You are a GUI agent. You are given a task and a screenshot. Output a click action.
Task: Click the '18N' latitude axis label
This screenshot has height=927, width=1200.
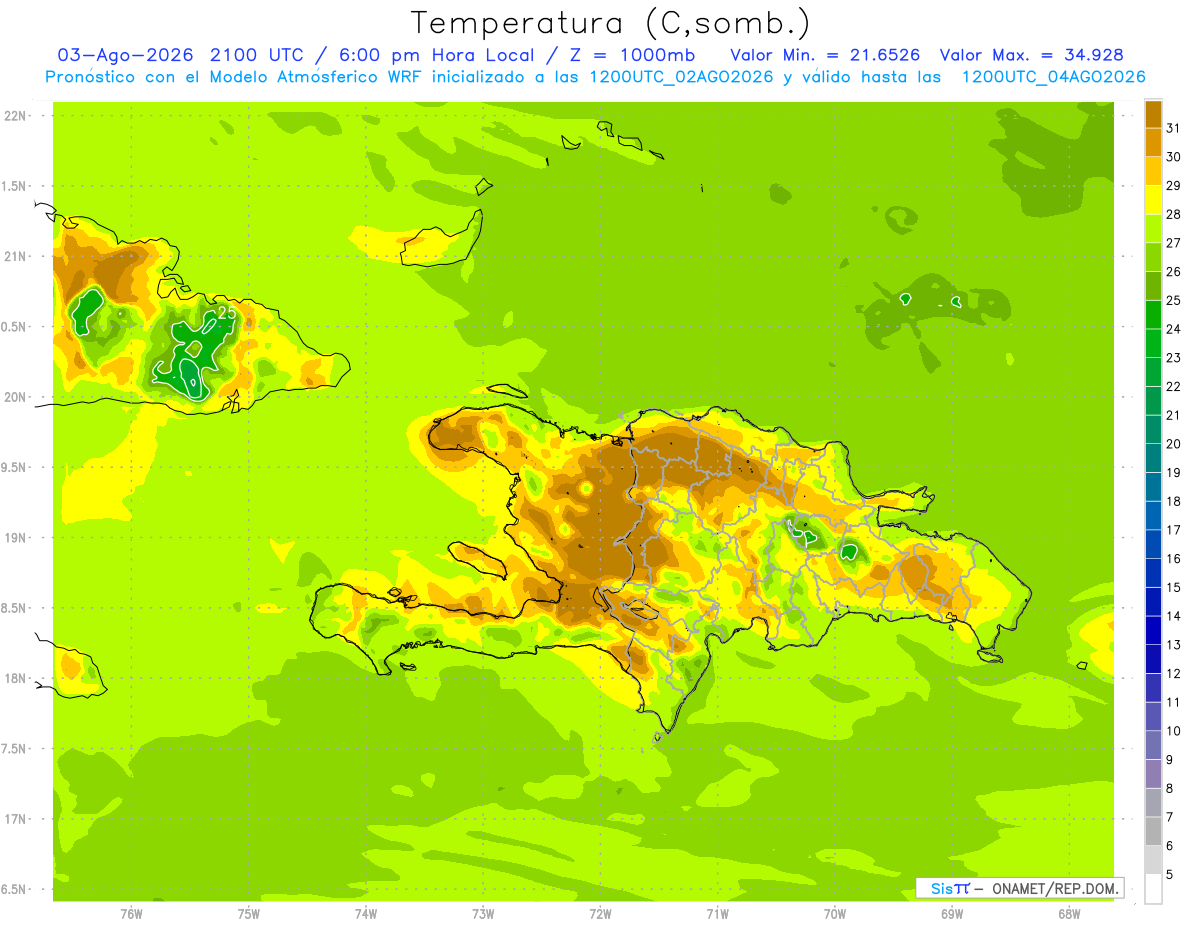[x=14, y=678]
